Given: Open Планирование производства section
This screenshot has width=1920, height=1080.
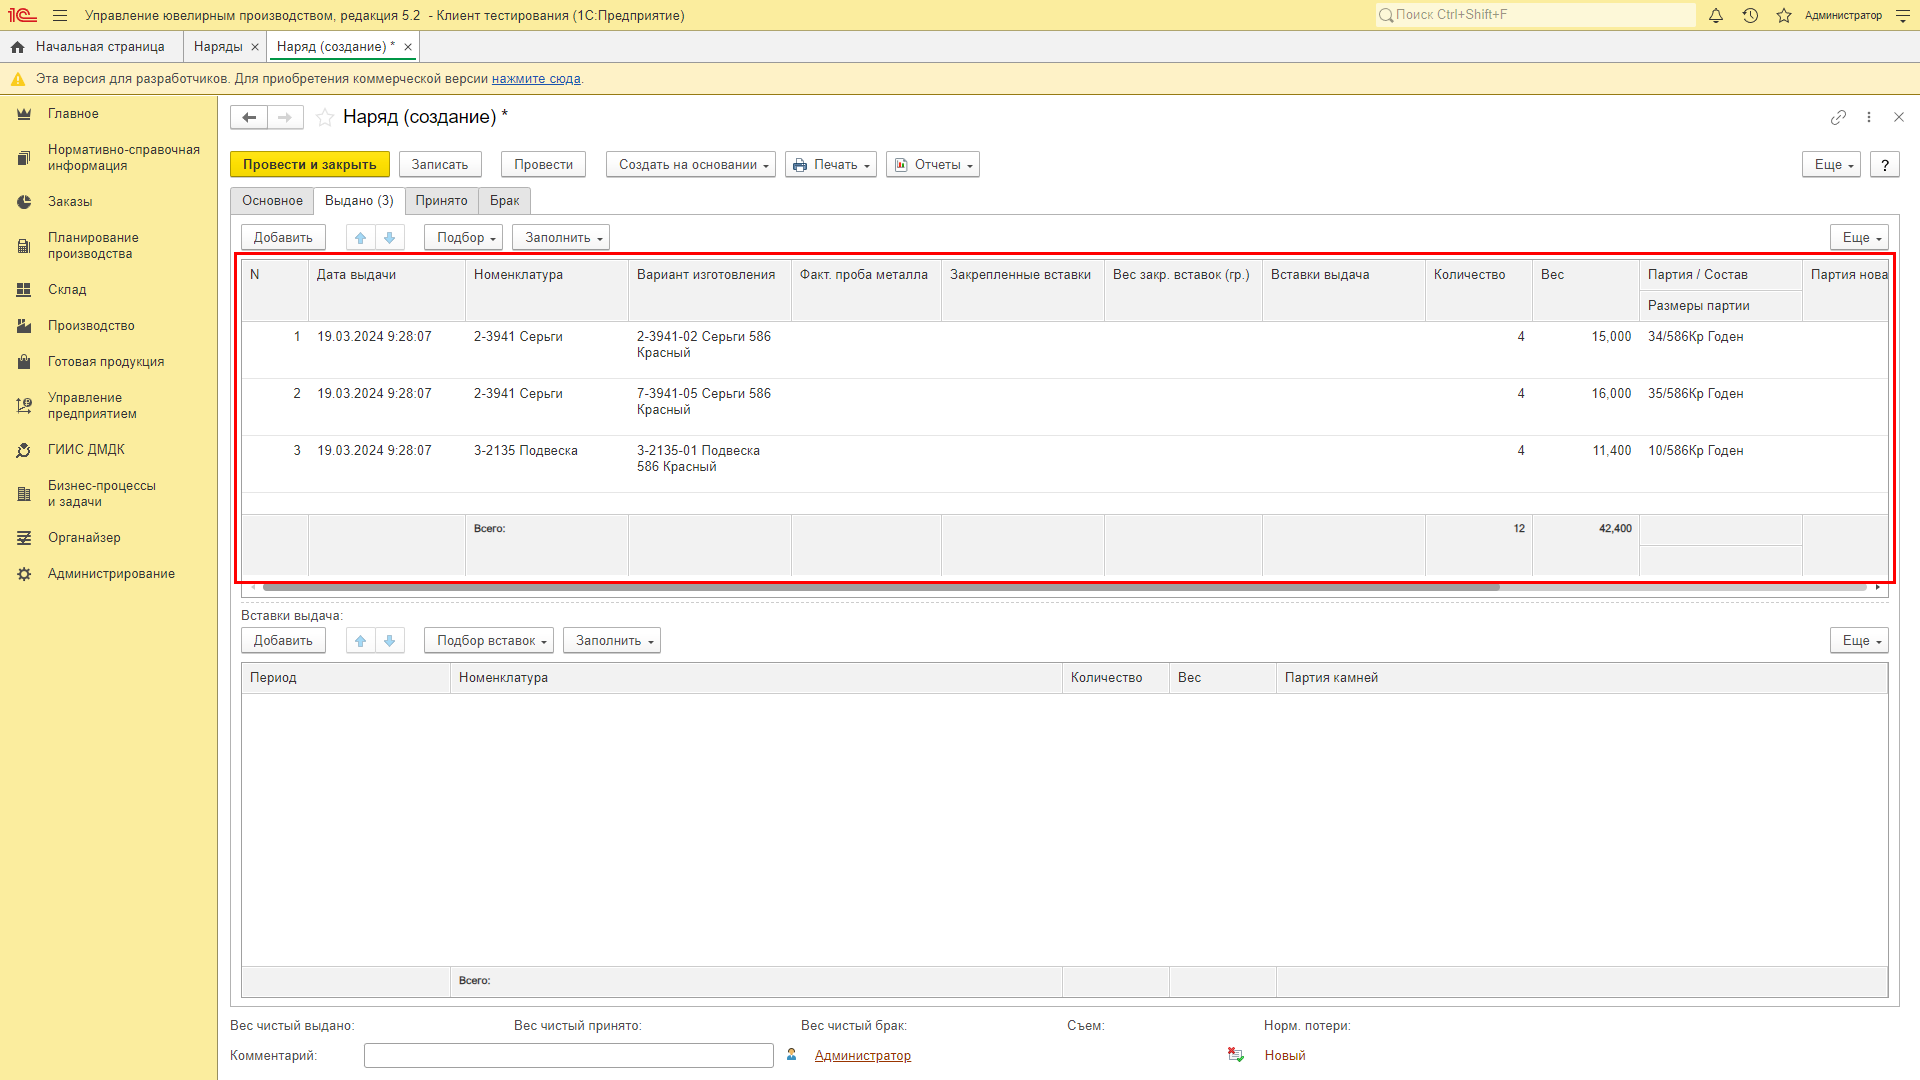Looking at the screenshot, I should pyautogui.click(x=93, y=246).
